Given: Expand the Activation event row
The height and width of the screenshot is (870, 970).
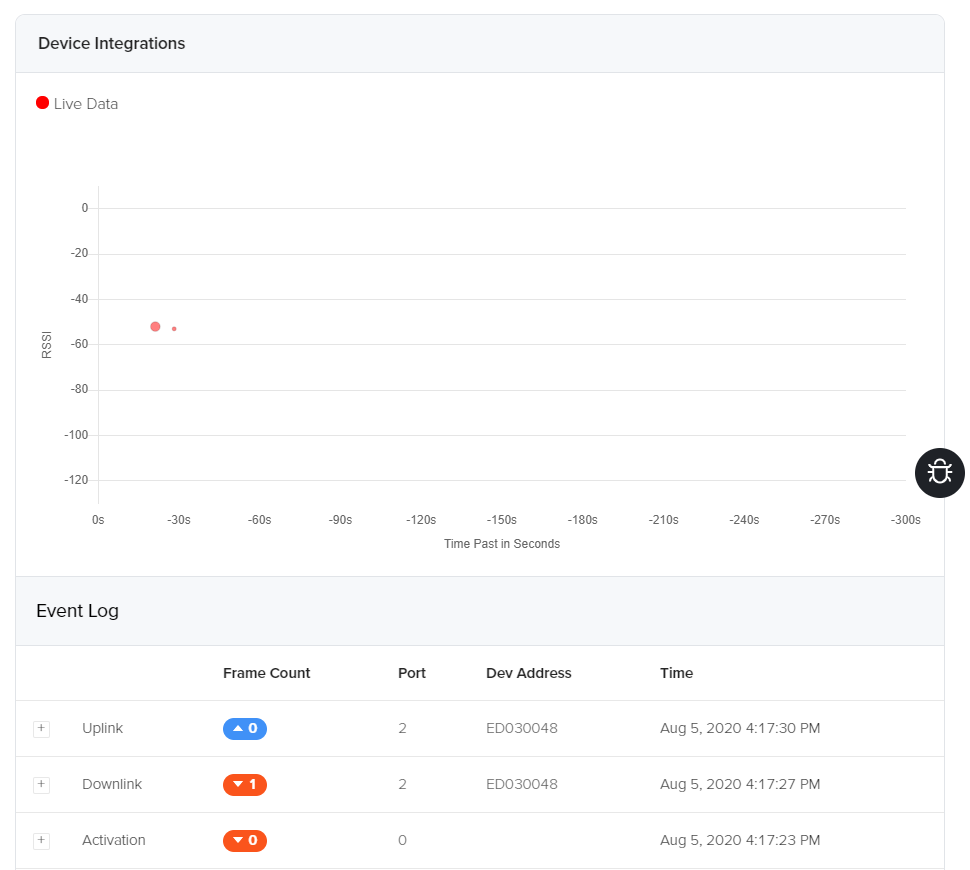Looking at the screenshot, I should click(41, 841).
